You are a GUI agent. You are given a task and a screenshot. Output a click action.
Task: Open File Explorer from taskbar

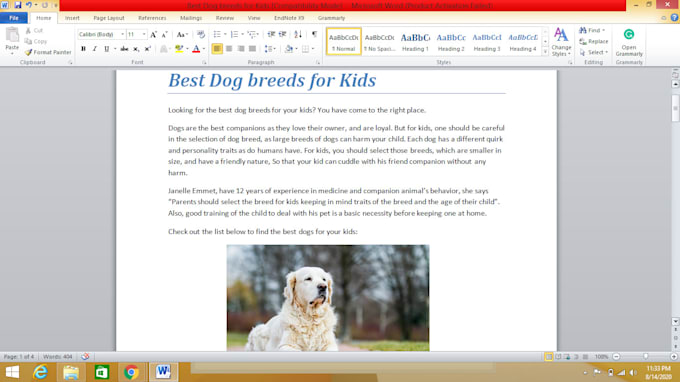tap(71, 372)
